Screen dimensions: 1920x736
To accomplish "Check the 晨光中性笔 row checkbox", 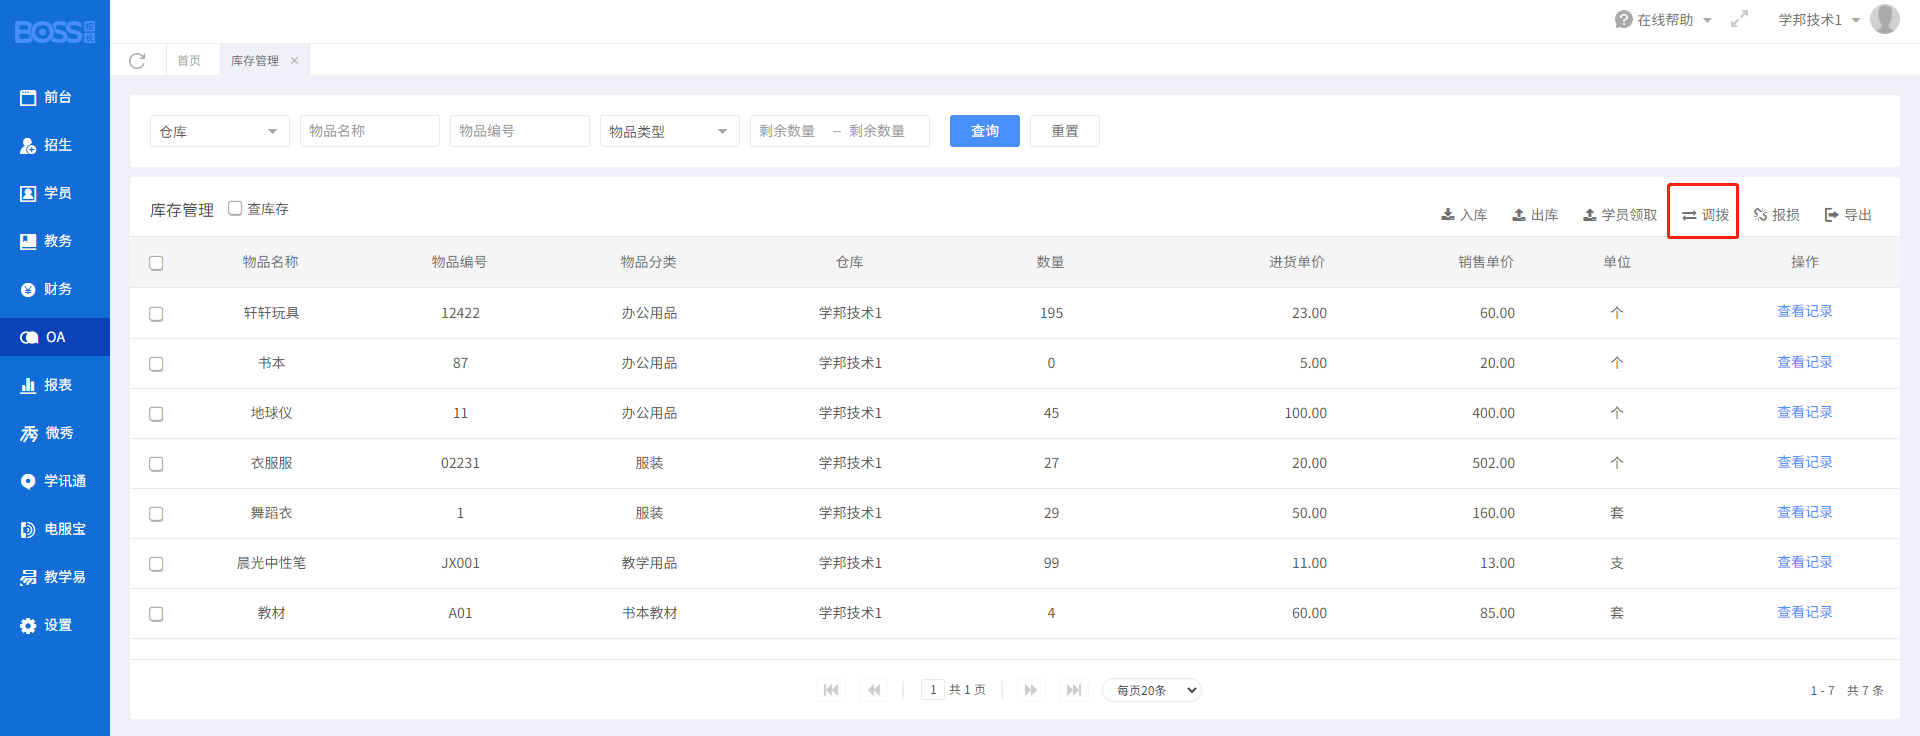I will coord(156,564).
